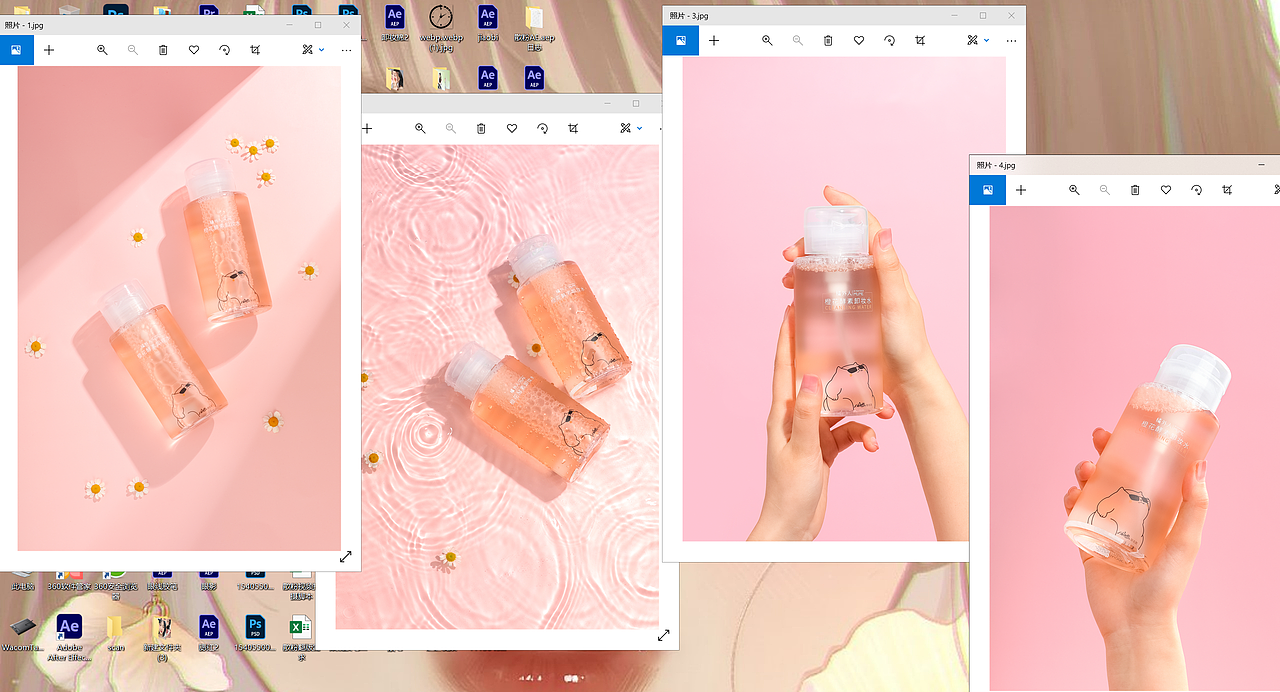Viewport: 1280px width, 692px height.
Task: Click the 照片 - 3.jpg window title
Action: pos(688,15)
